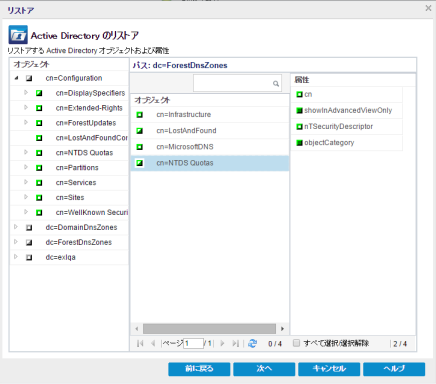Expand the cn=Sites tree node
This screenshot has height=384, width=436.
tap(26, 197)
